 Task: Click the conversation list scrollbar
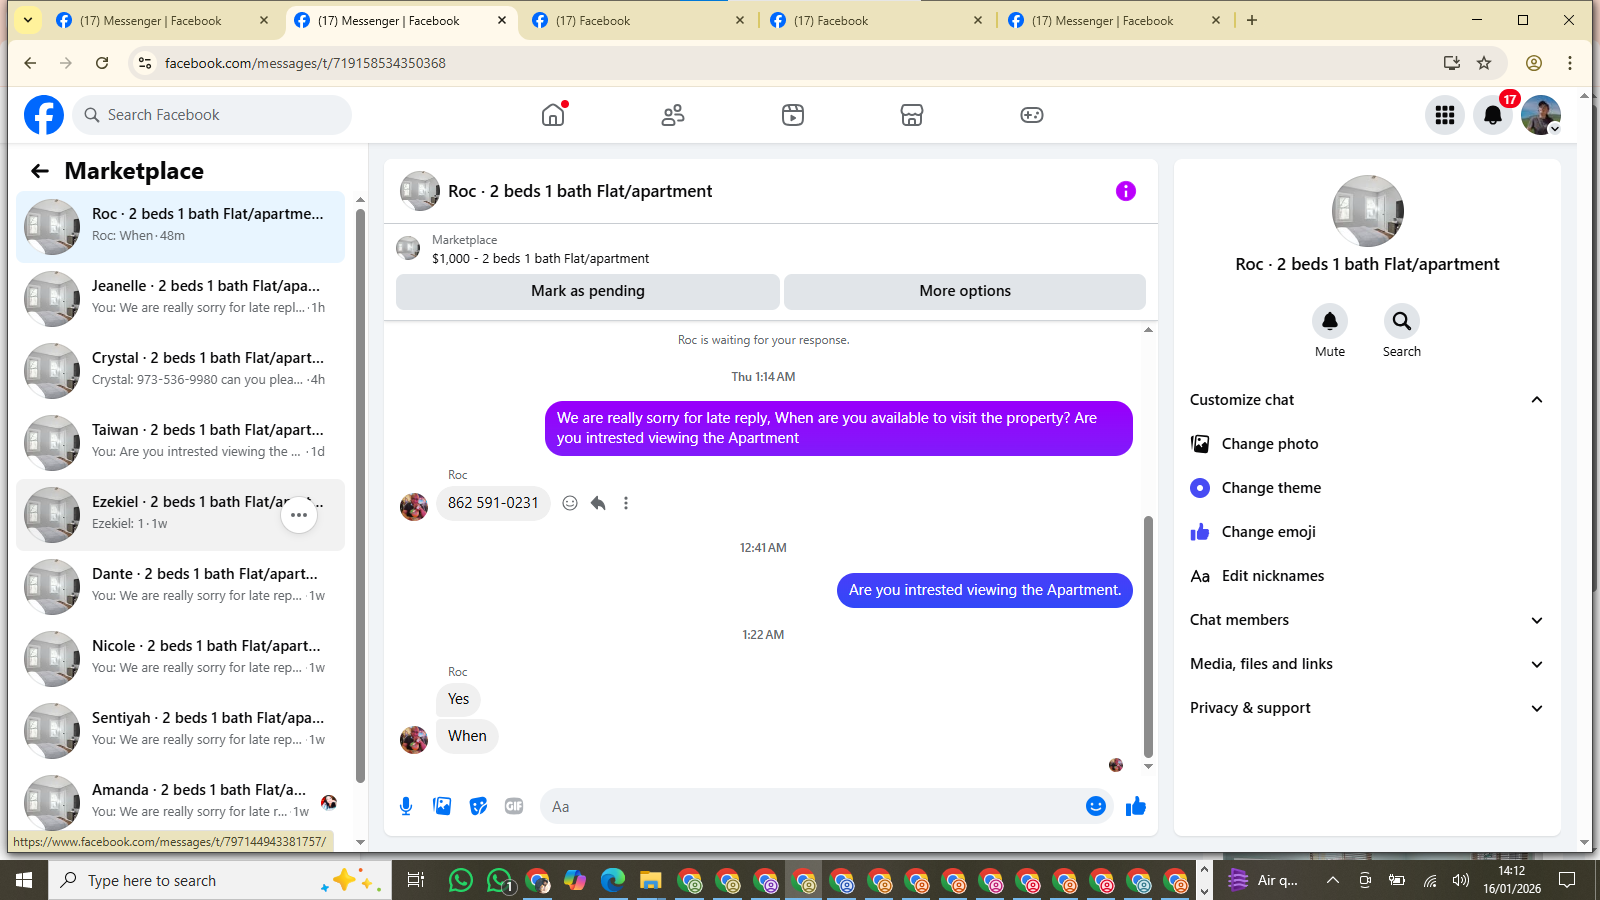click(360, 496)
